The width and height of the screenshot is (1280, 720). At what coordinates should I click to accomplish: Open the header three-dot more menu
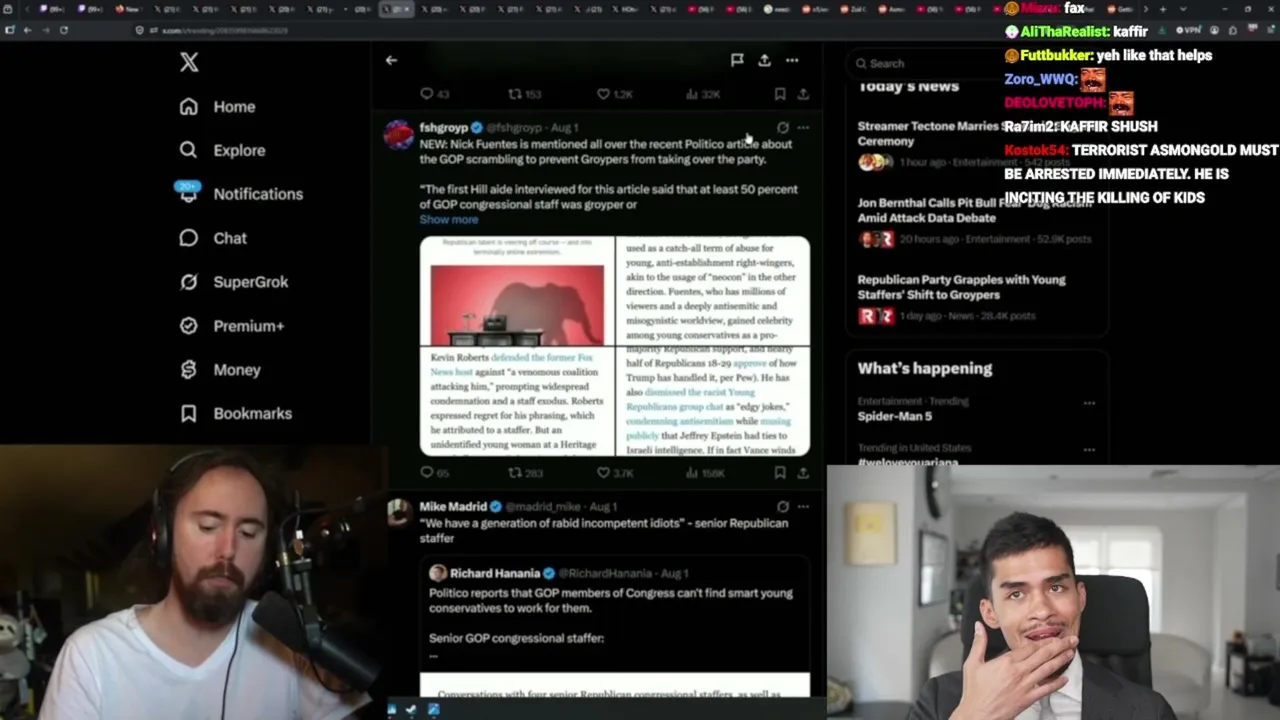pyautogui.click(x=792, y=60)
